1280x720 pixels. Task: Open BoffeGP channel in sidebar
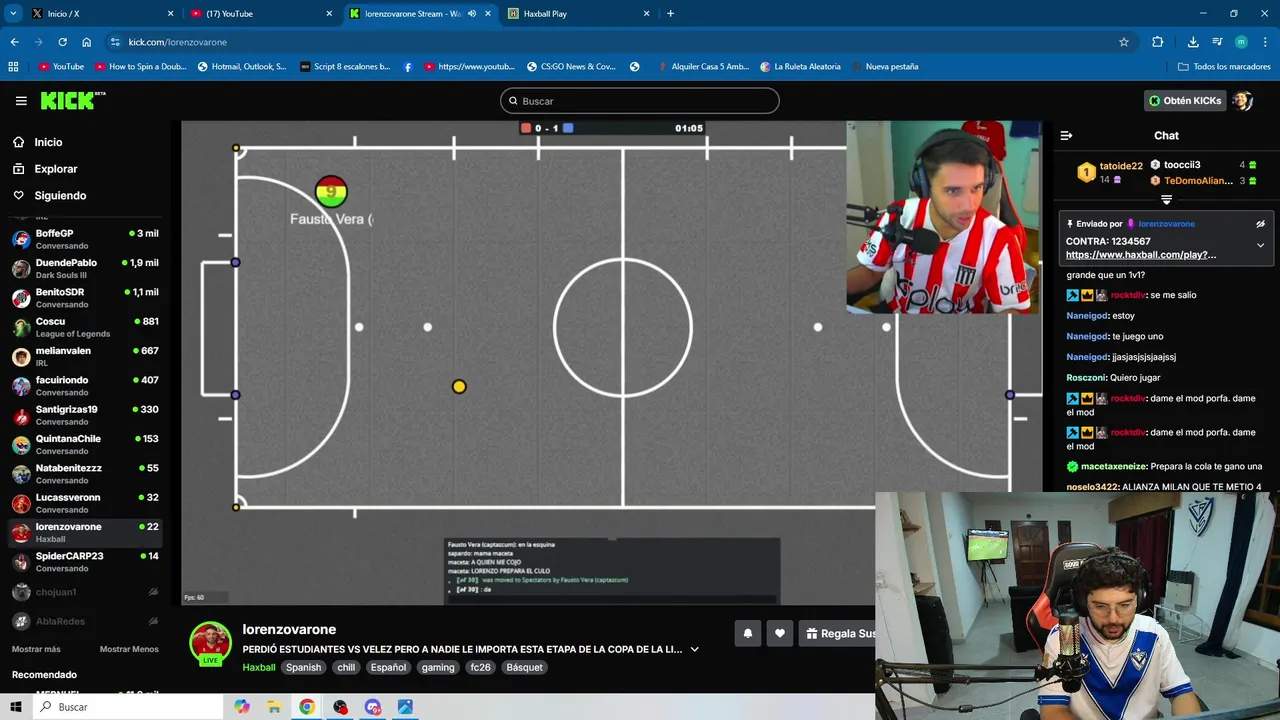point(85,239)
